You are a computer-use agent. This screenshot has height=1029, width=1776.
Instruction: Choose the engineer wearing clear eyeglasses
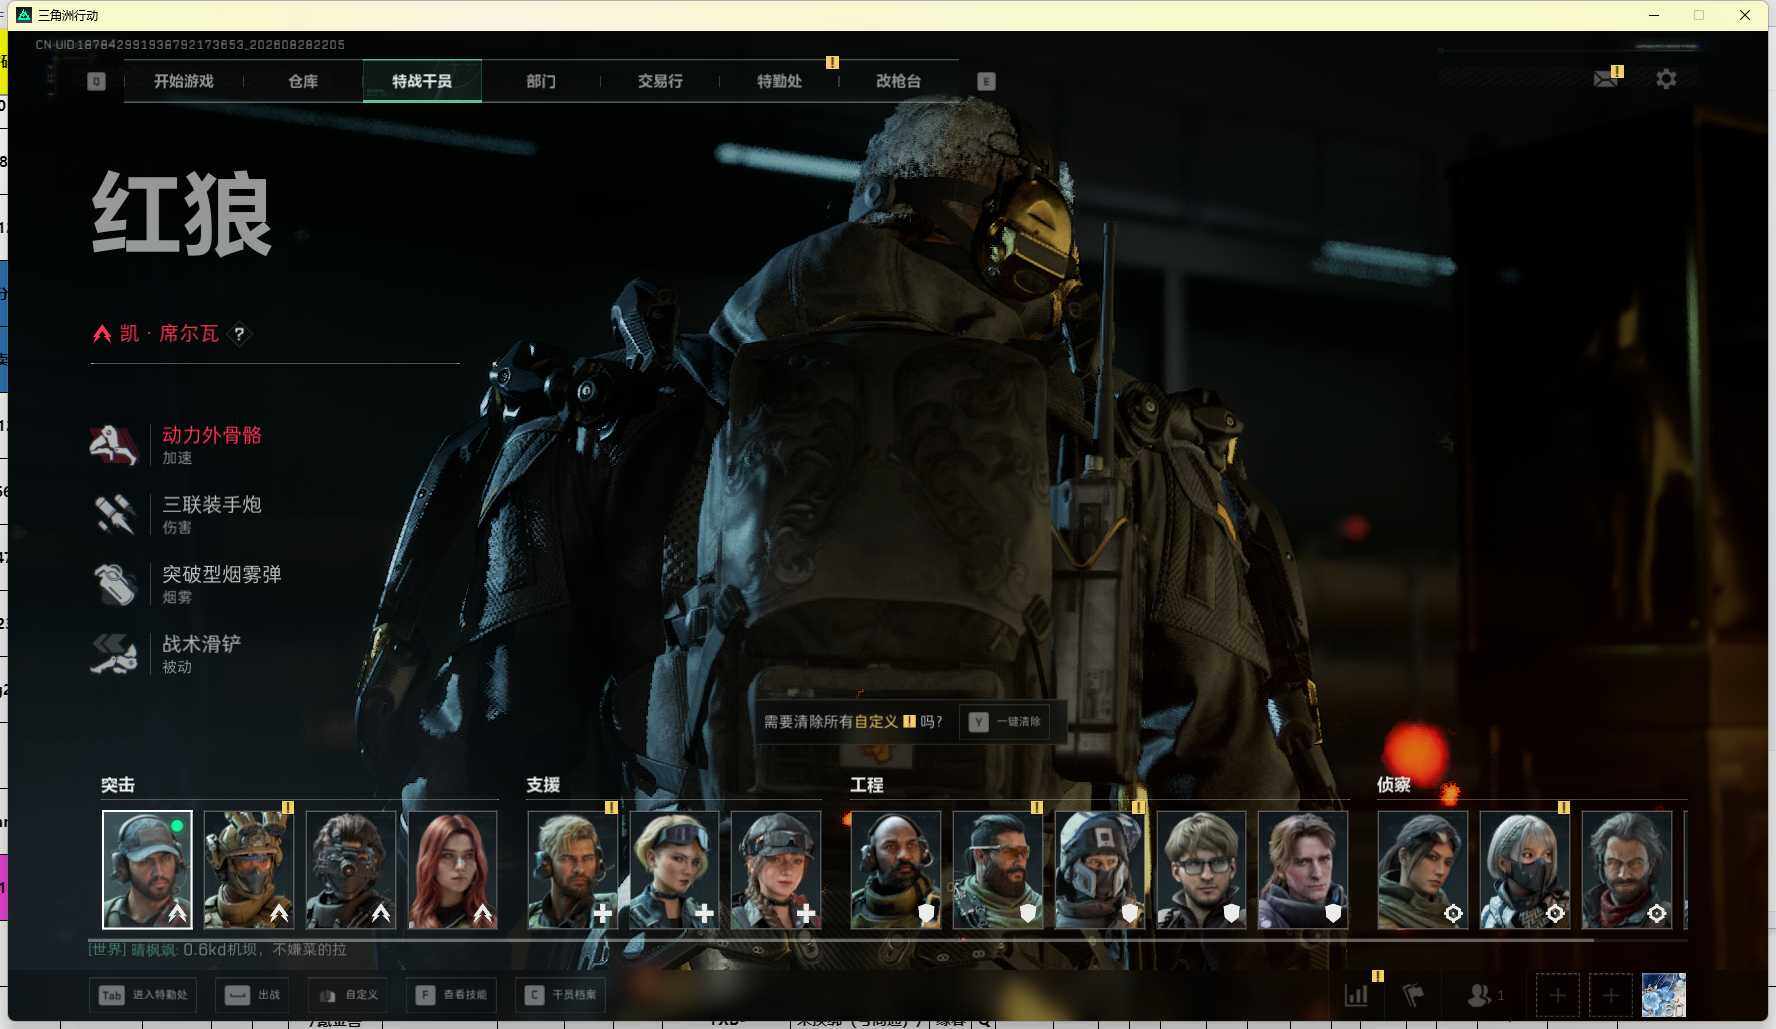[1201, 870]
